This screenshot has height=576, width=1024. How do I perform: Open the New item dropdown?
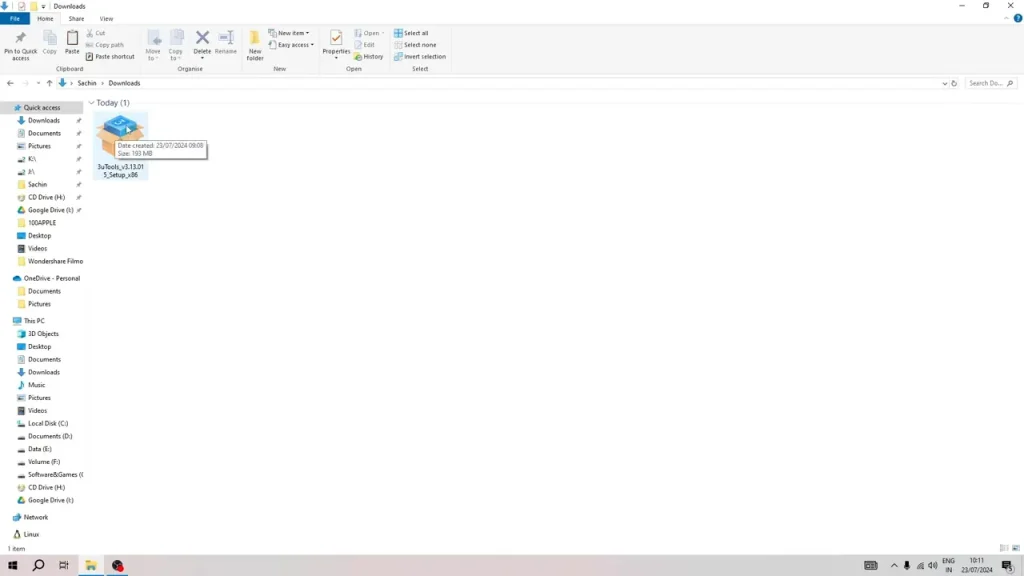[x=289, y=33]
